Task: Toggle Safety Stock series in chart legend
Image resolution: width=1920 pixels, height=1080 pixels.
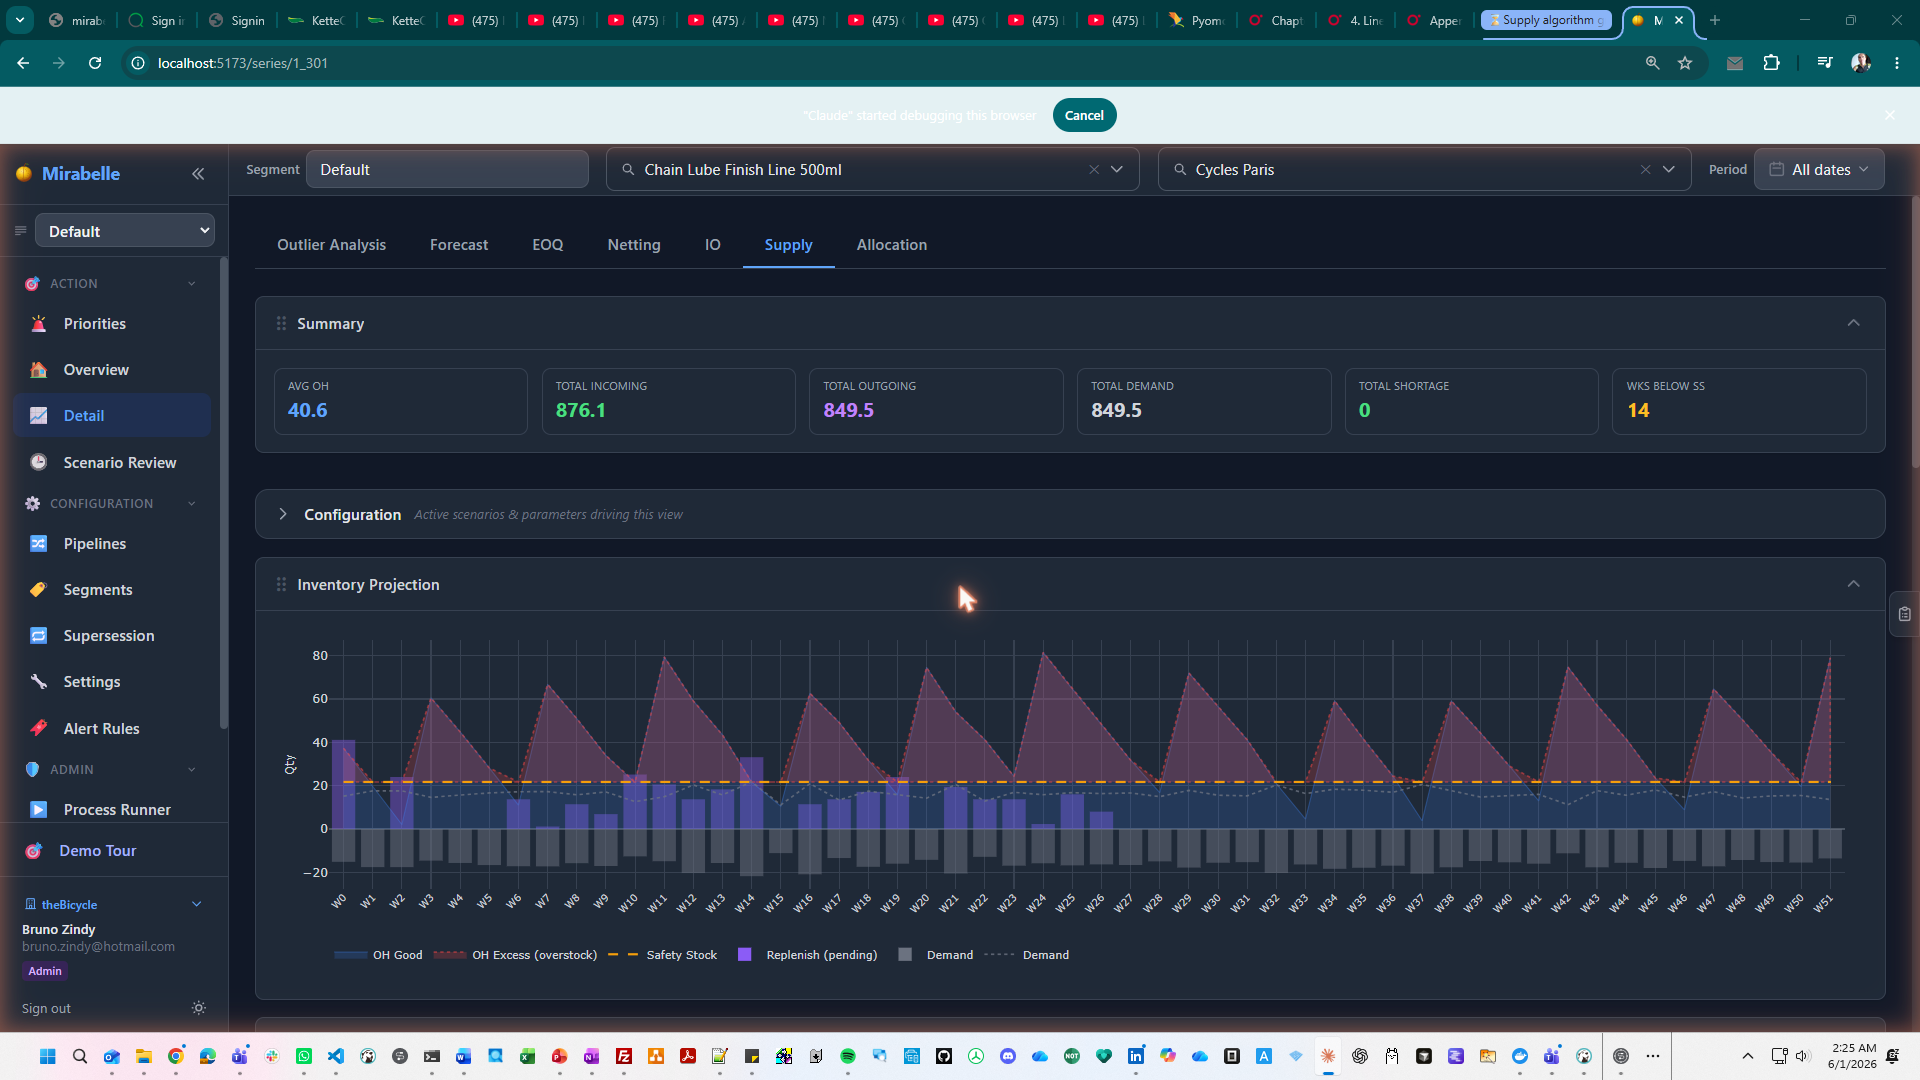Action: pos(663,955)
